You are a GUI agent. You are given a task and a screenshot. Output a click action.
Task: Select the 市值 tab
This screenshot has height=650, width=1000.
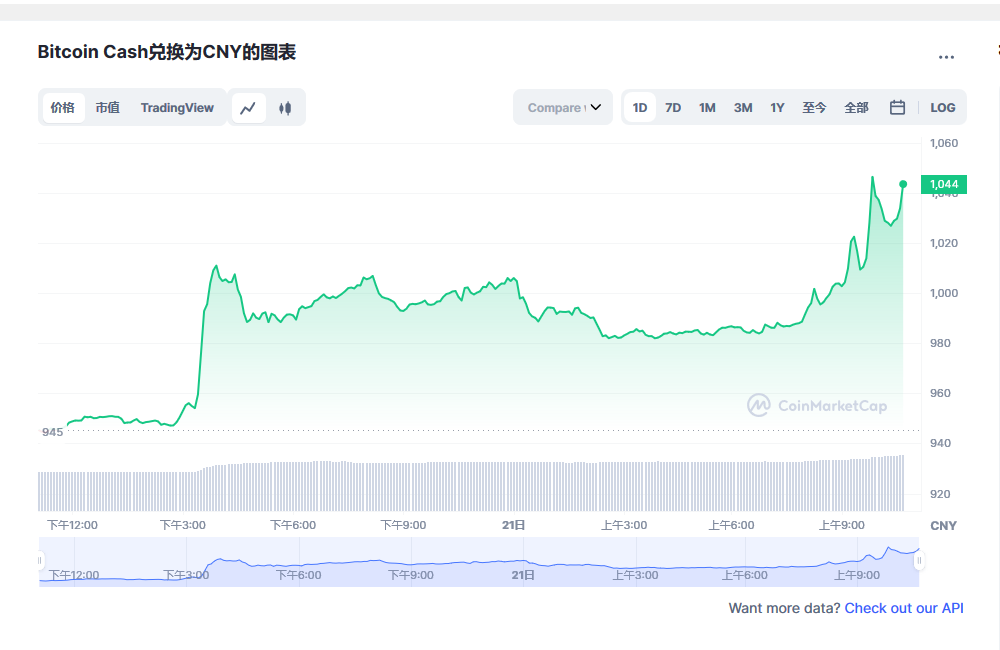tap(107, 108)
